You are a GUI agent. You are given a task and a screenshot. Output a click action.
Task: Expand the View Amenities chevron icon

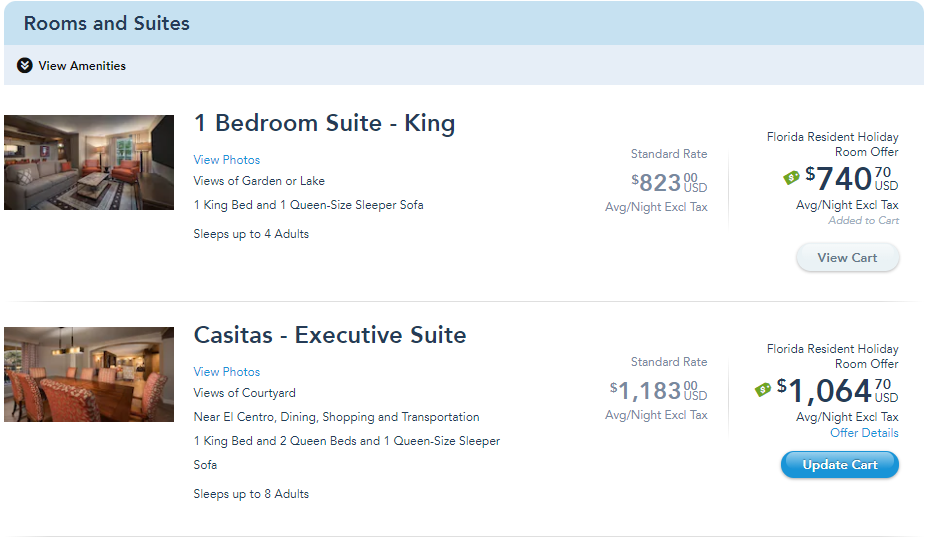click(24, 65)
